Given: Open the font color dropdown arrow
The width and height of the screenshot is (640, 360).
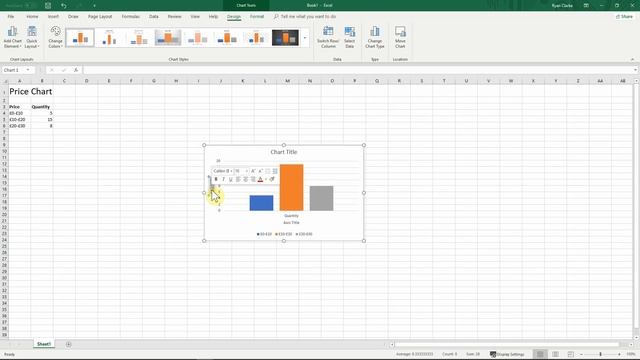Looking at the screenshot, I should click(266, 179).
